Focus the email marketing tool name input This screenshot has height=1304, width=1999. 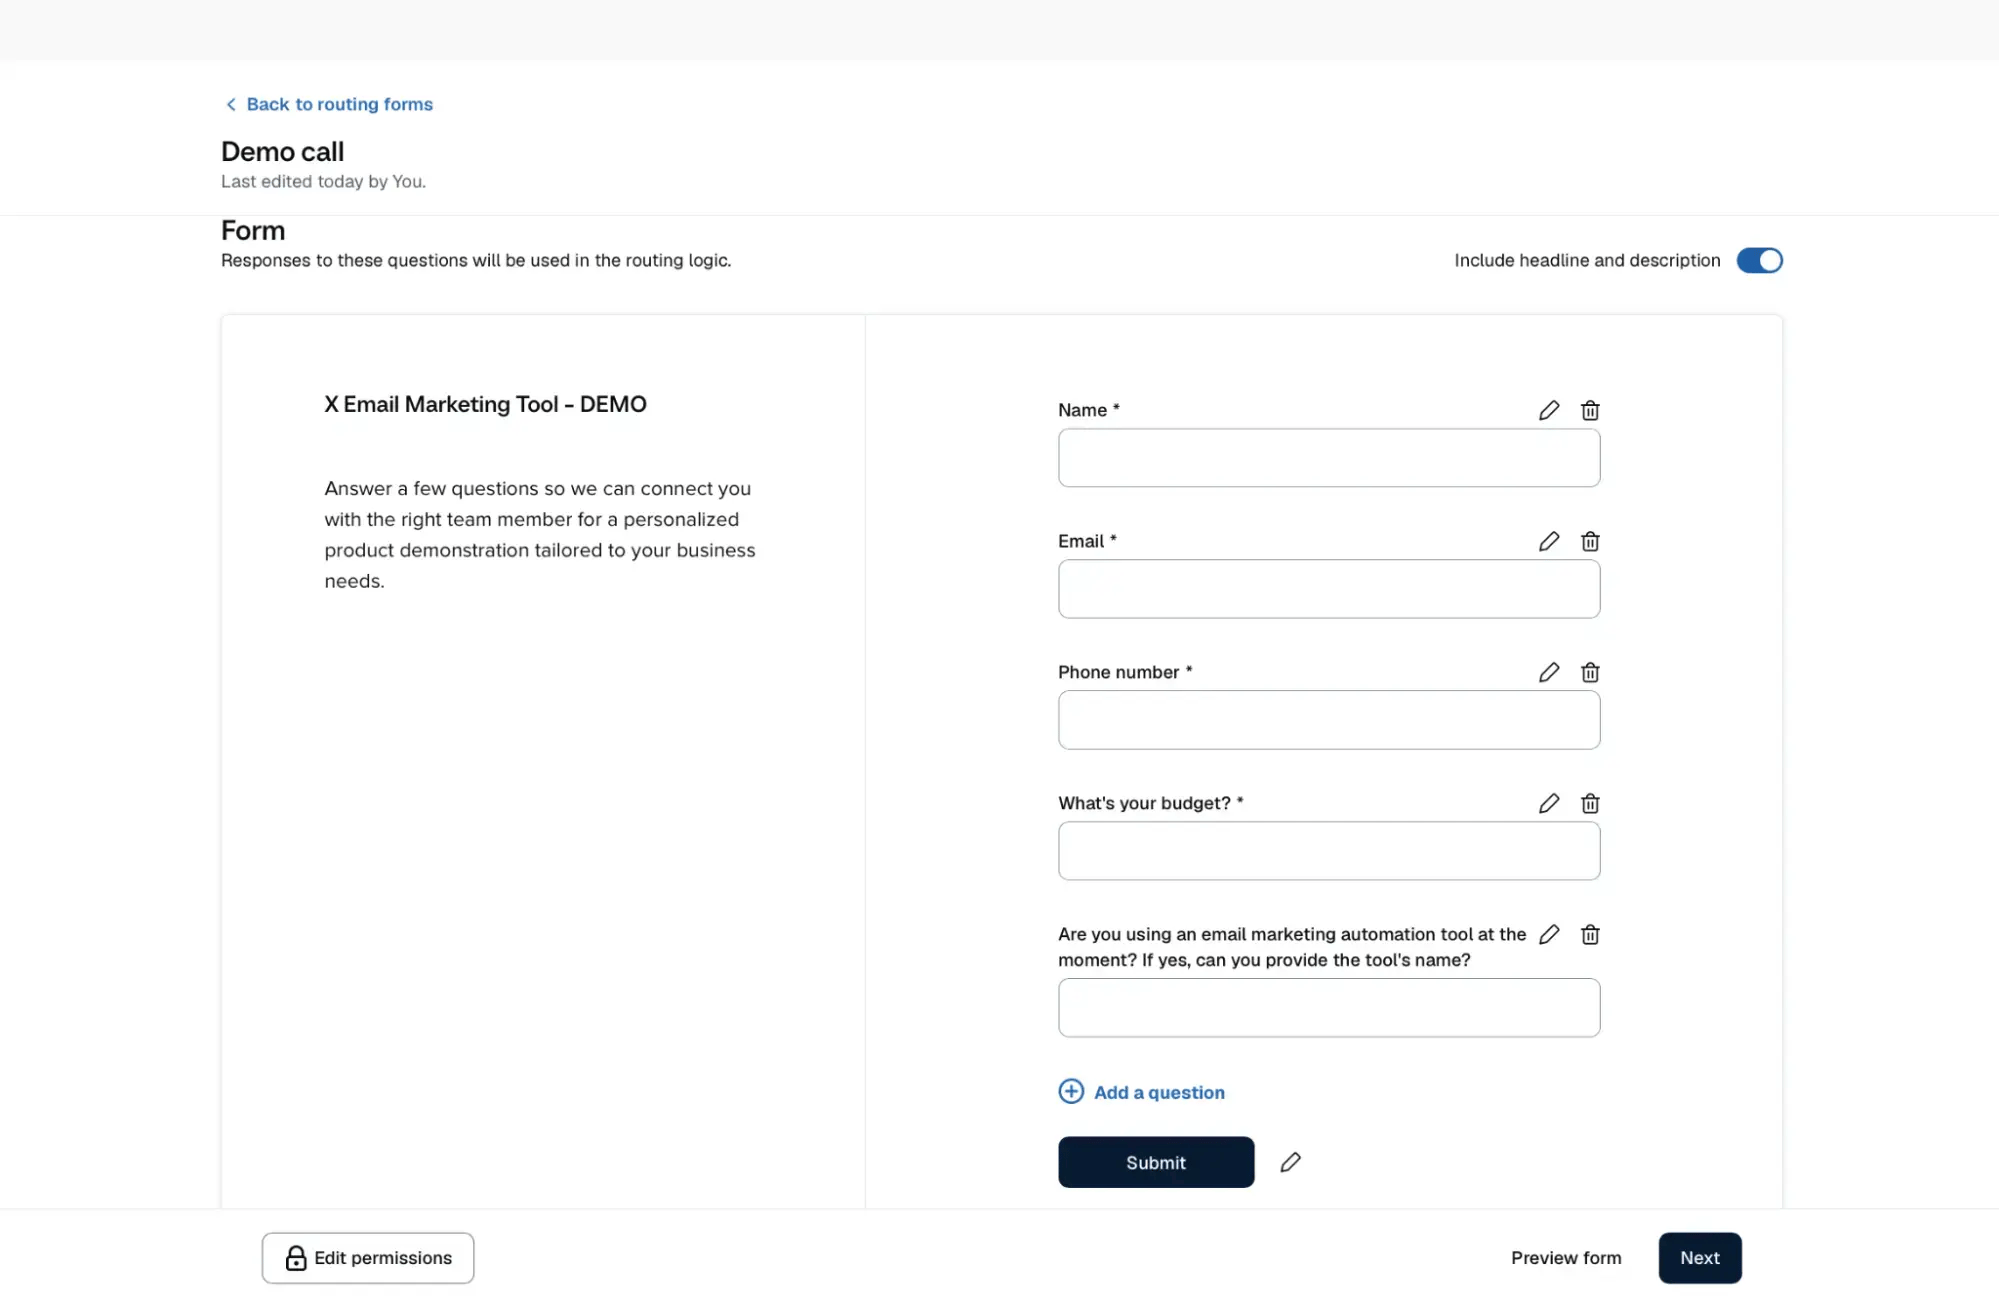[x=1329, y=1008]
